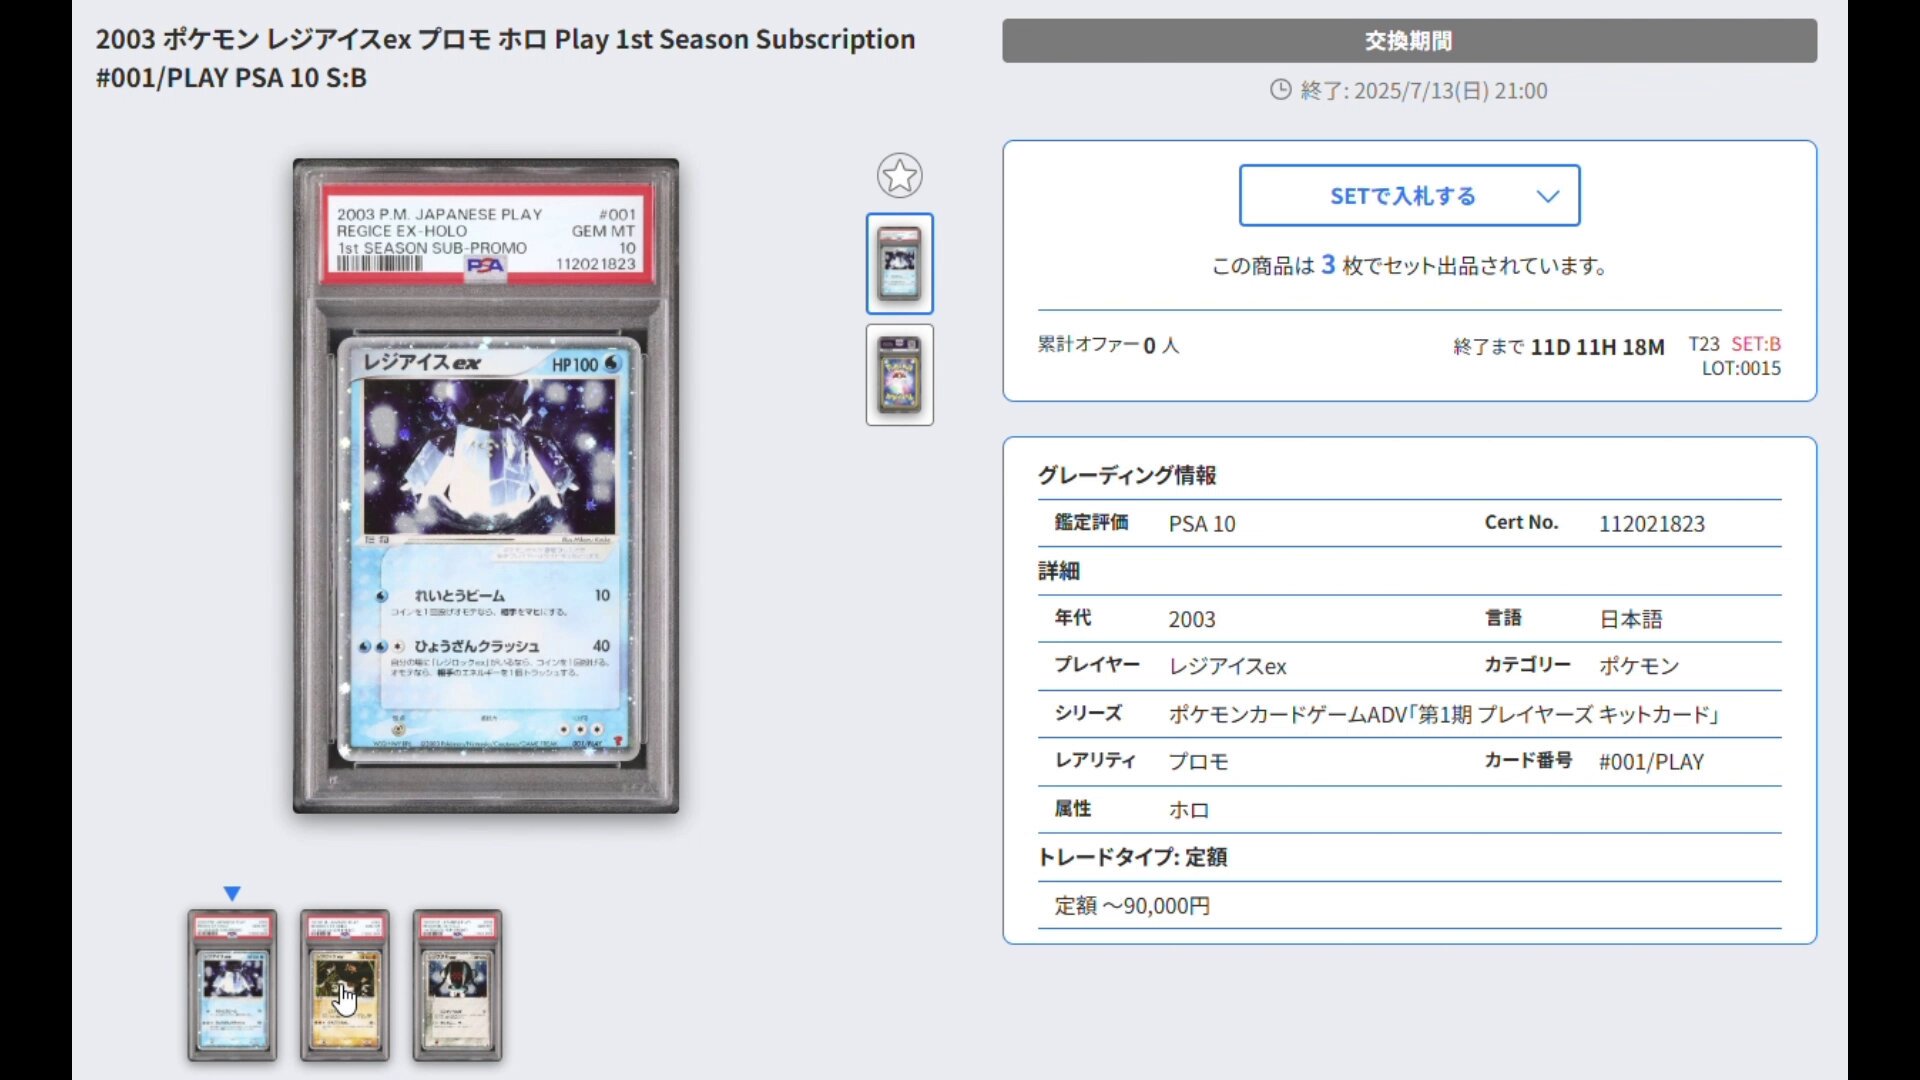The height and width of the screenshot is (1080, 1920).
Task: Click the item title heading text
Action: [x=505, y=58]
